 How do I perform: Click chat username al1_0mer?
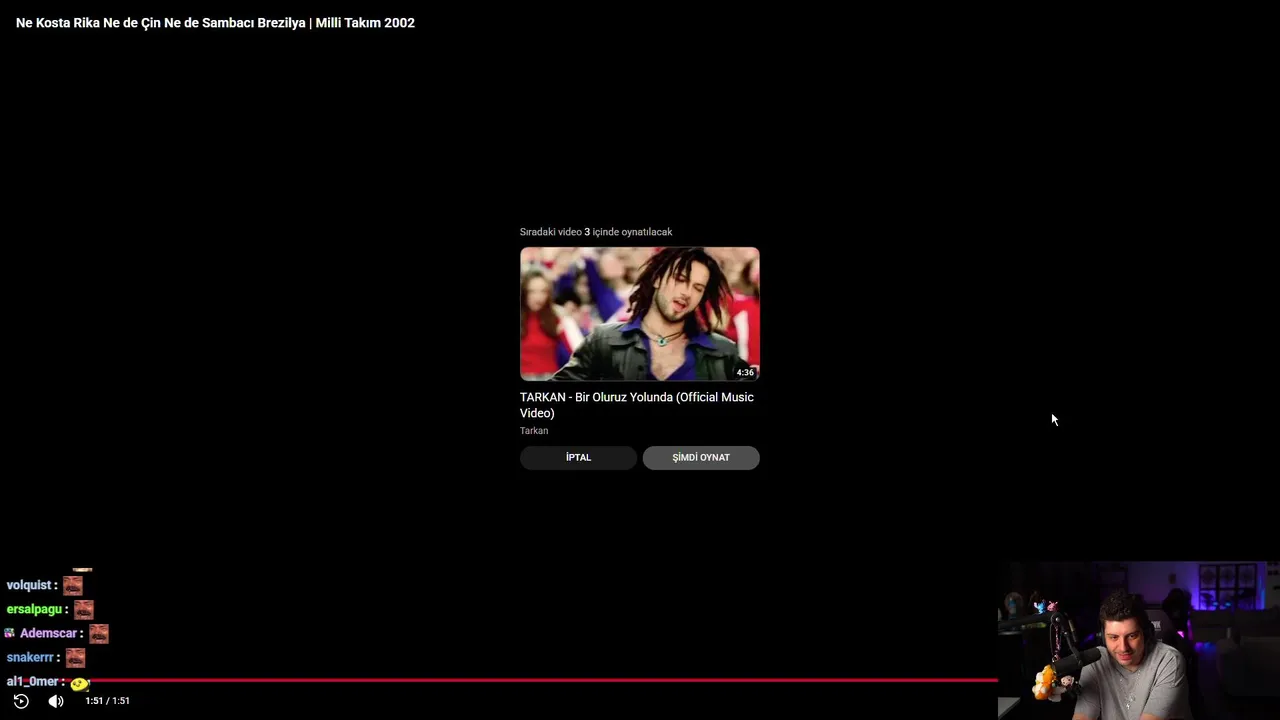click(x=33, y=681)
